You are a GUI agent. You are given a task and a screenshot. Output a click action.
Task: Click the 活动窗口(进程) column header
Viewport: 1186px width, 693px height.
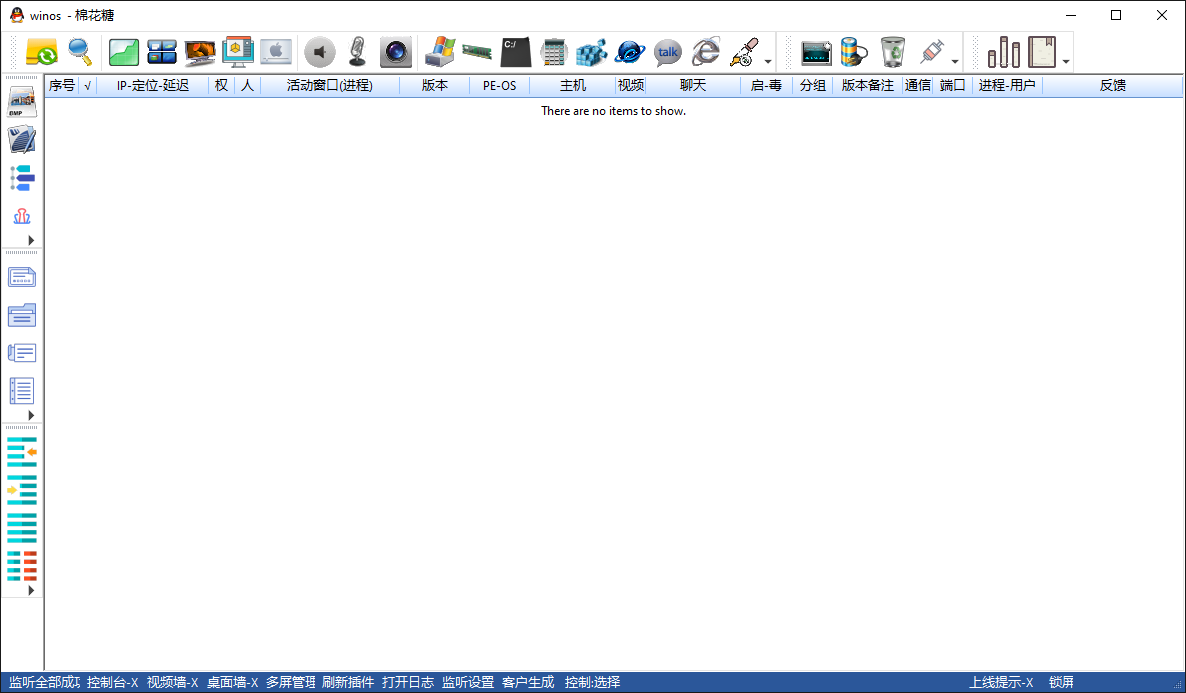329,86
